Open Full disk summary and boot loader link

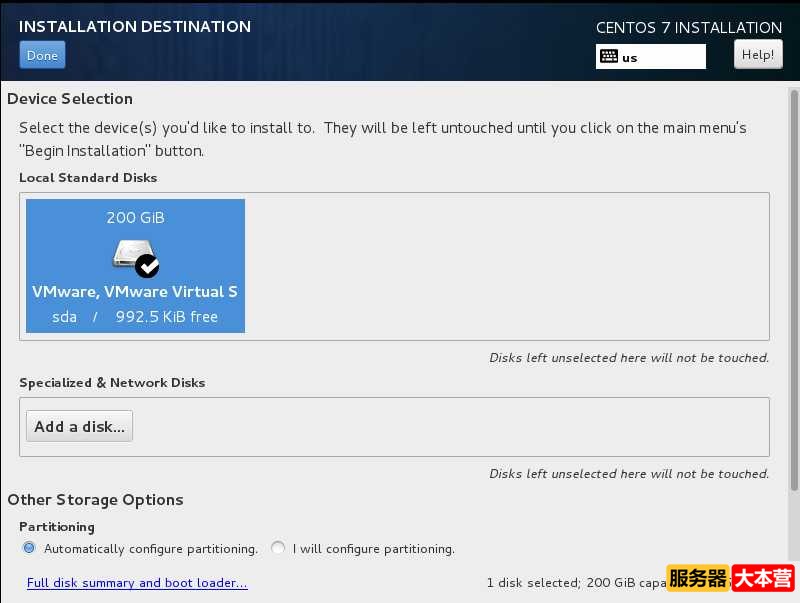click(x=137, y=583)
